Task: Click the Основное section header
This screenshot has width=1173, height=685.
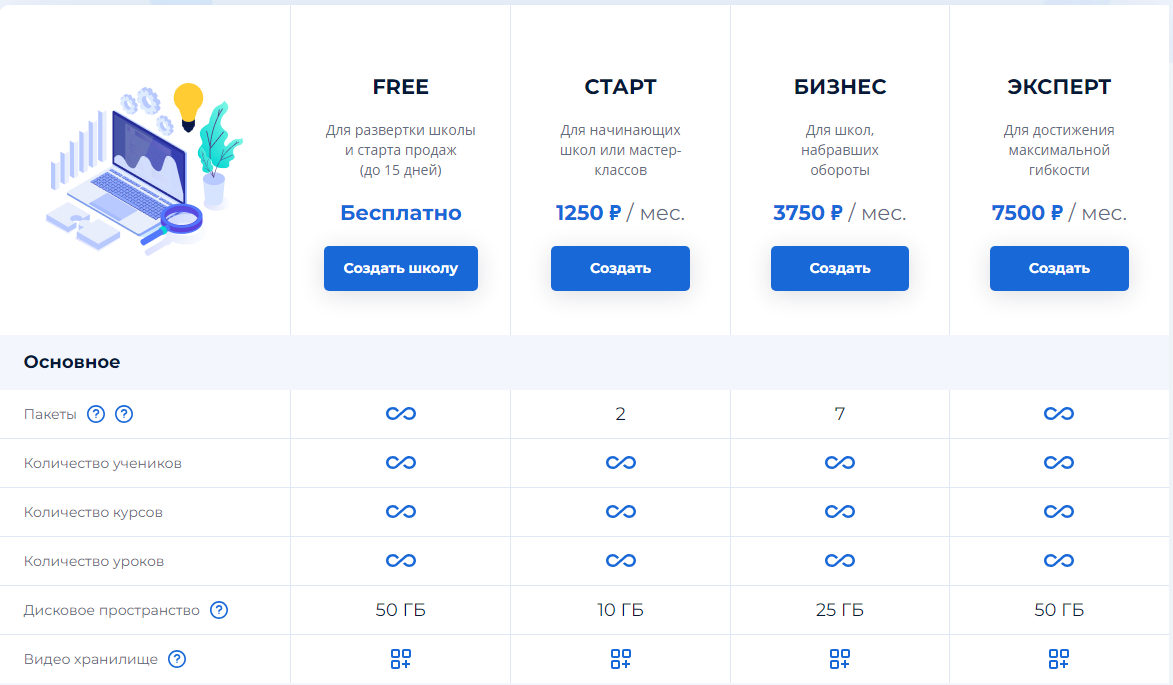Action: 72,362
